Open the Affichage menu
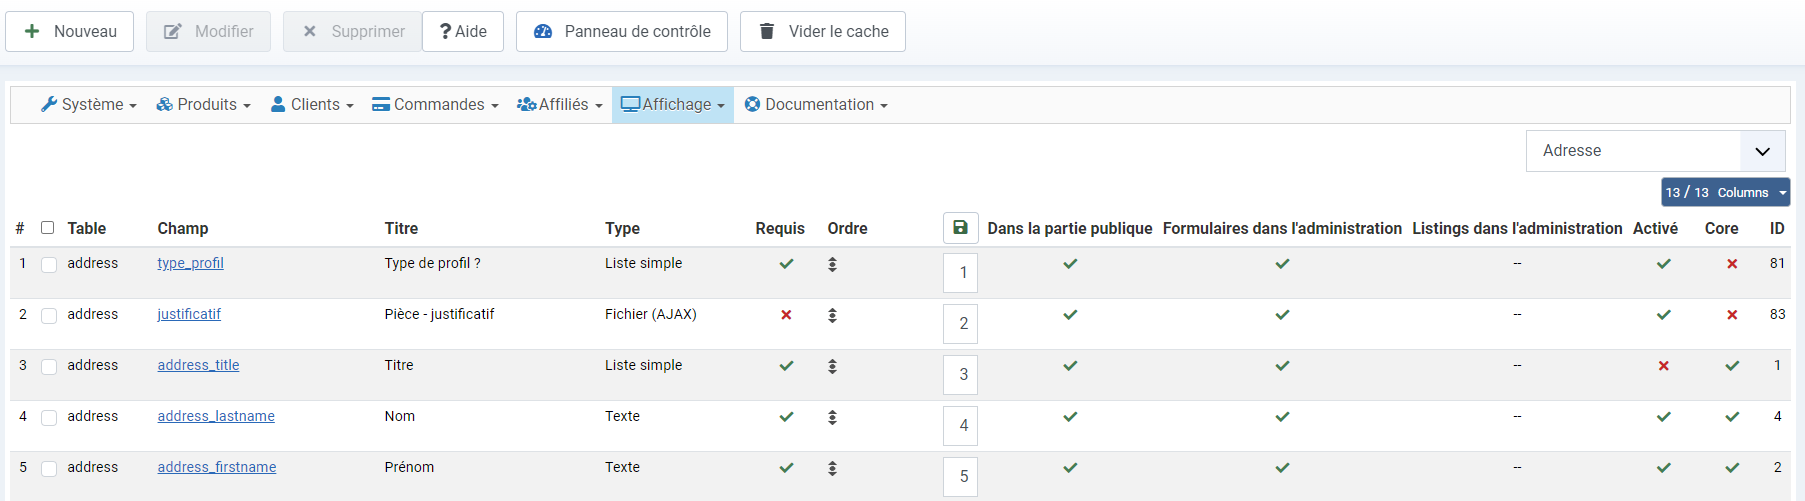This screenshot has width=1805, height=501. 673,105
